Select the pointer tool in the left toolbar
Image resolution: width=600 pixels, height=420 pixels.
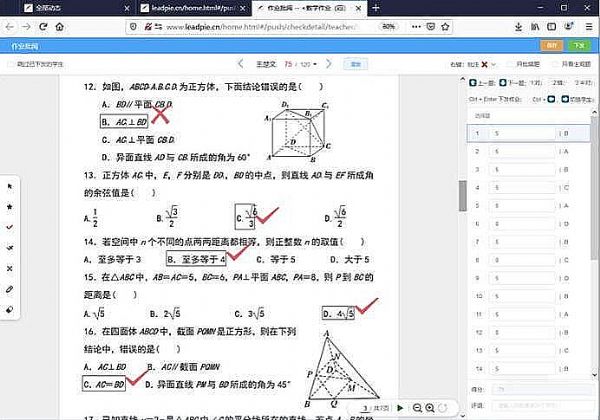[10, 186]
